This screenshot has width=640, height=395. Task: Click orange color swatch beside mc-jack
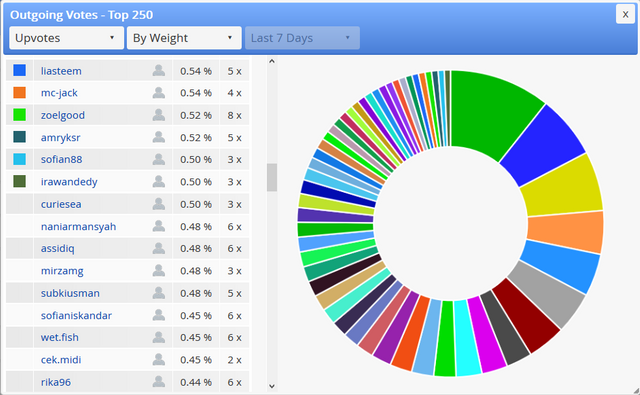tap(20, 92)
